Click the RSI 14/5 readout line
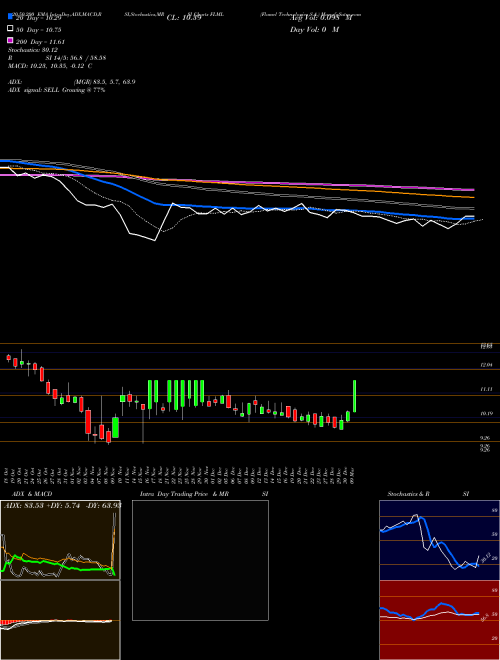 [x=57, y=58]
